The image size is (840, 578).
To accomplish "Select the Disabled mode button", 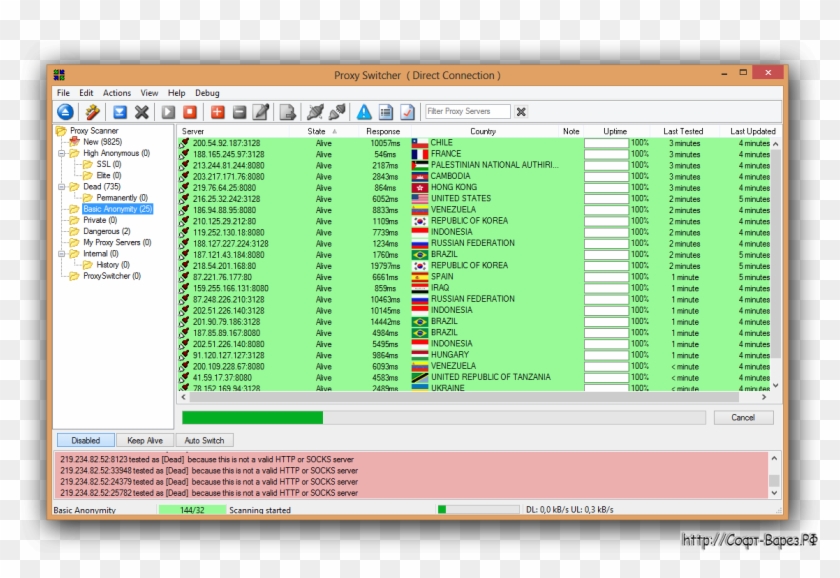I will (x=86, y=440).
